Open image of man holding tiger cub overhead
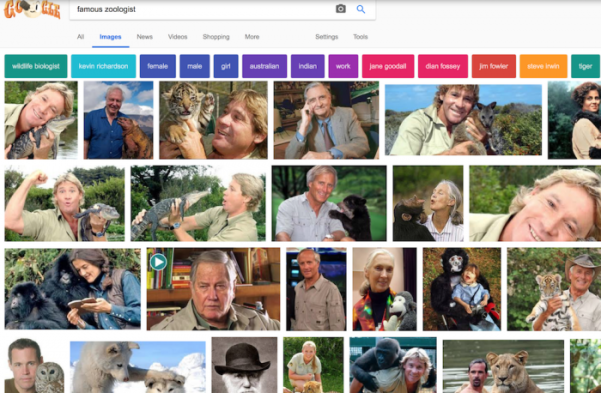This screenshot has height=393, width=601. (213, 120)
